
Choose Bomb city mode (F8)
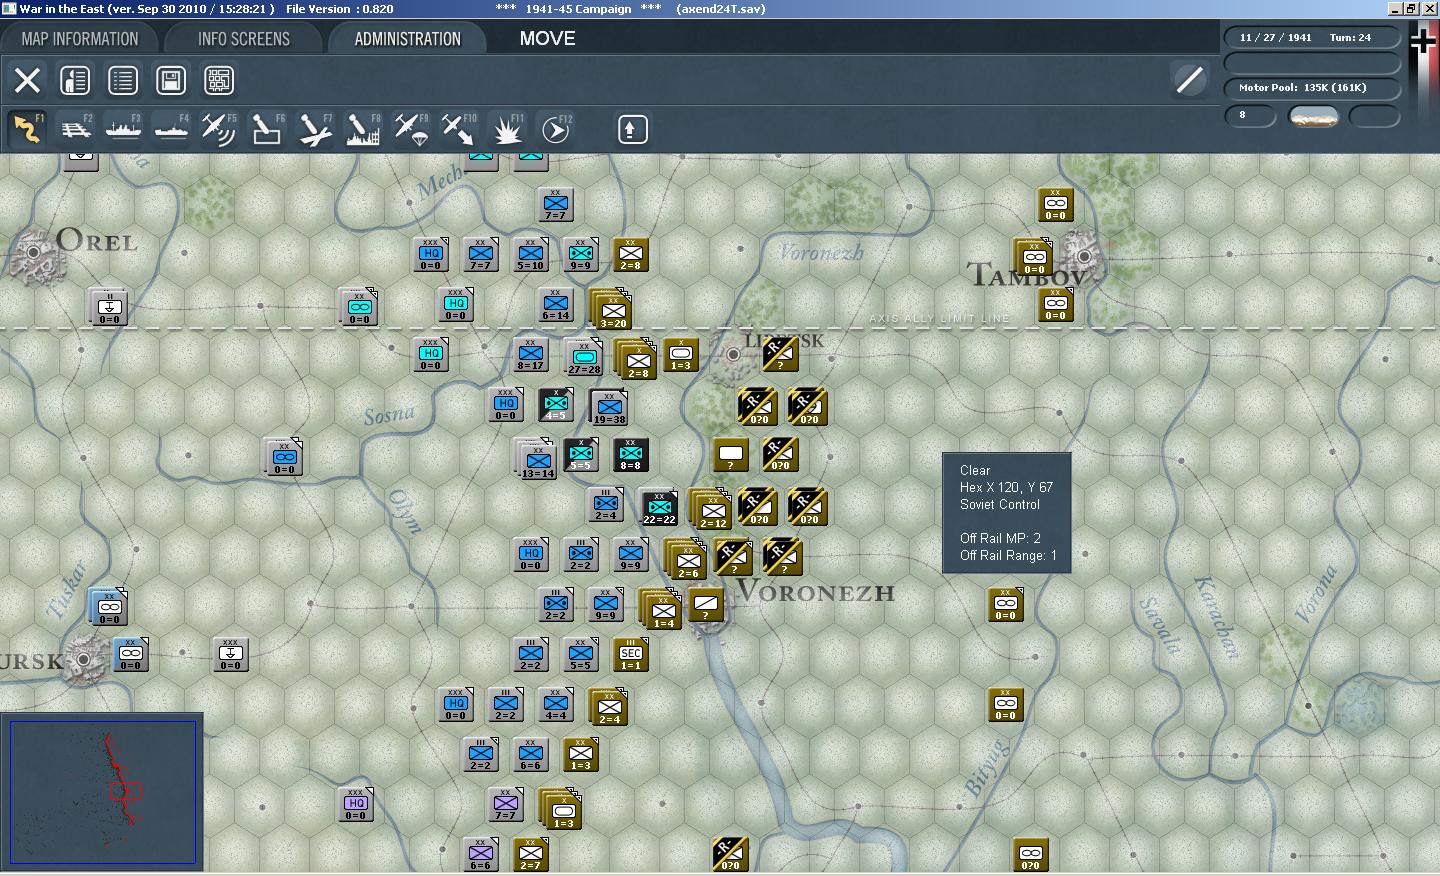click(363, 129)
